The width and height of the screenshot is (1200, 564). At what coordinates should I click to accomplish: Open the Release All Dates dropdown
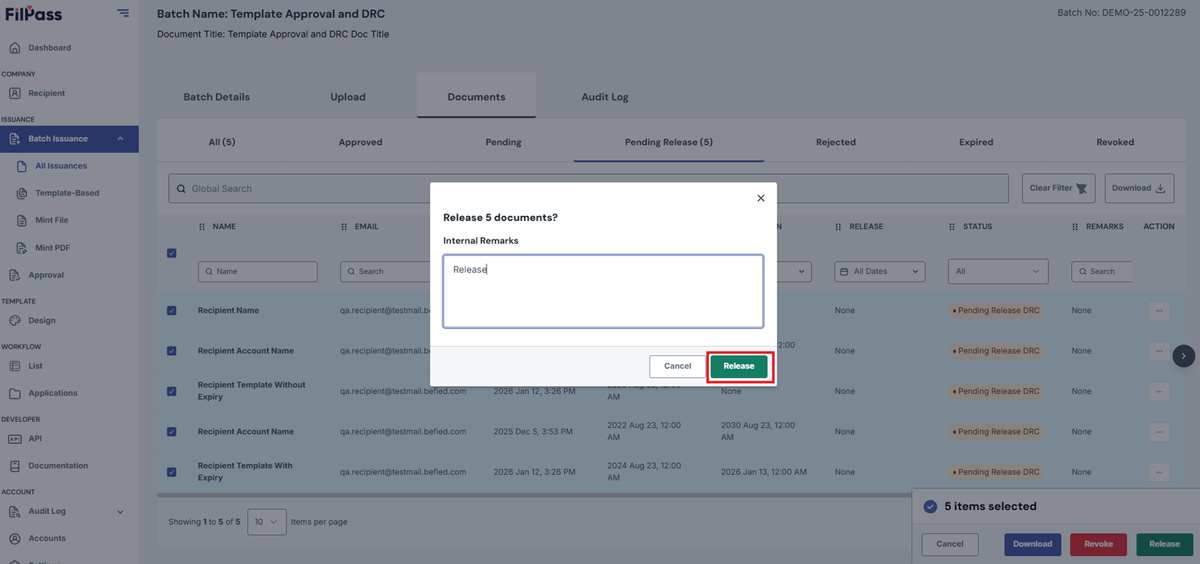[x=880, y=271]
